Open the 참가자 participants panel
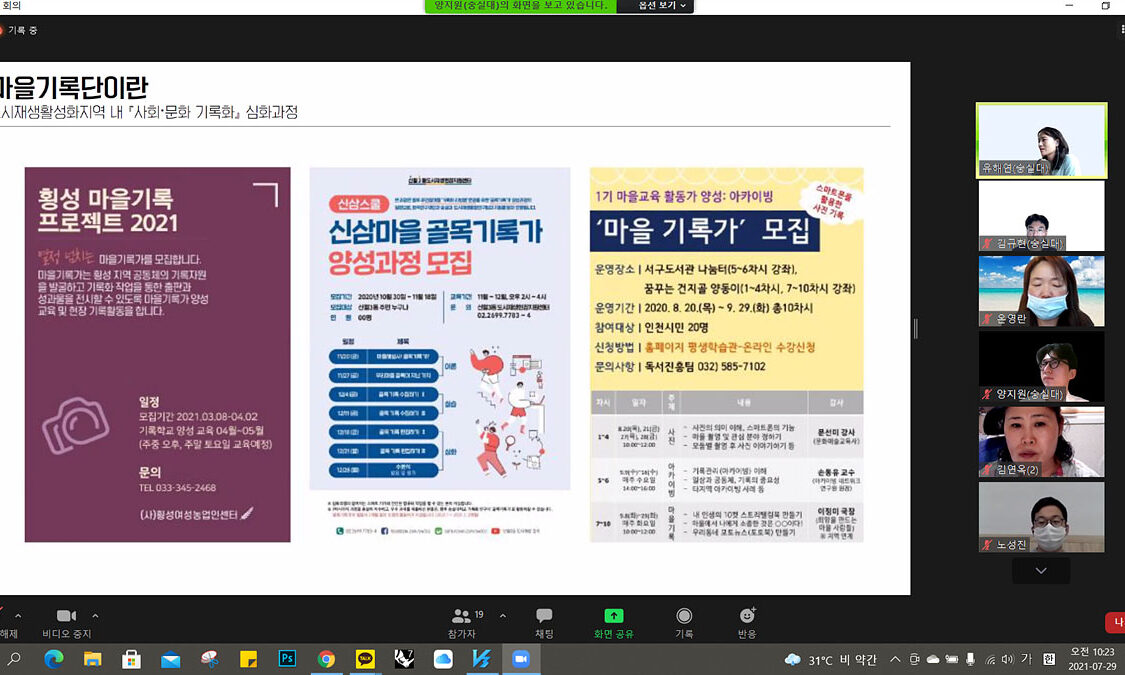The width and height of the screenshot is (1125, 675). pyautogui.click(x=461, y=622)
